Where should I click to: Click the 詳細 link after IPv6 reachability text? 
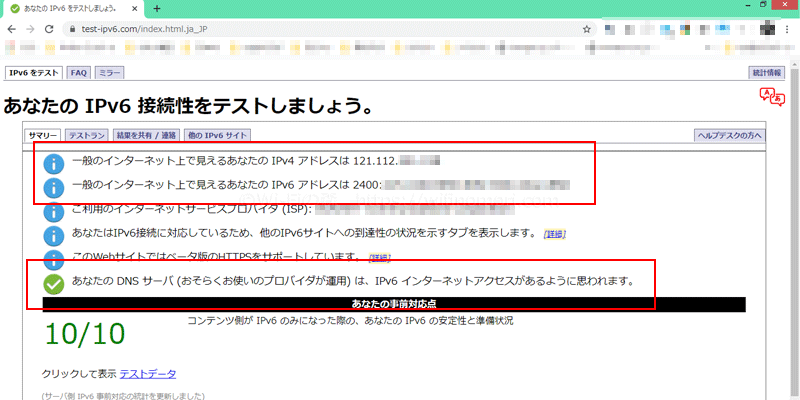[555, 234]
